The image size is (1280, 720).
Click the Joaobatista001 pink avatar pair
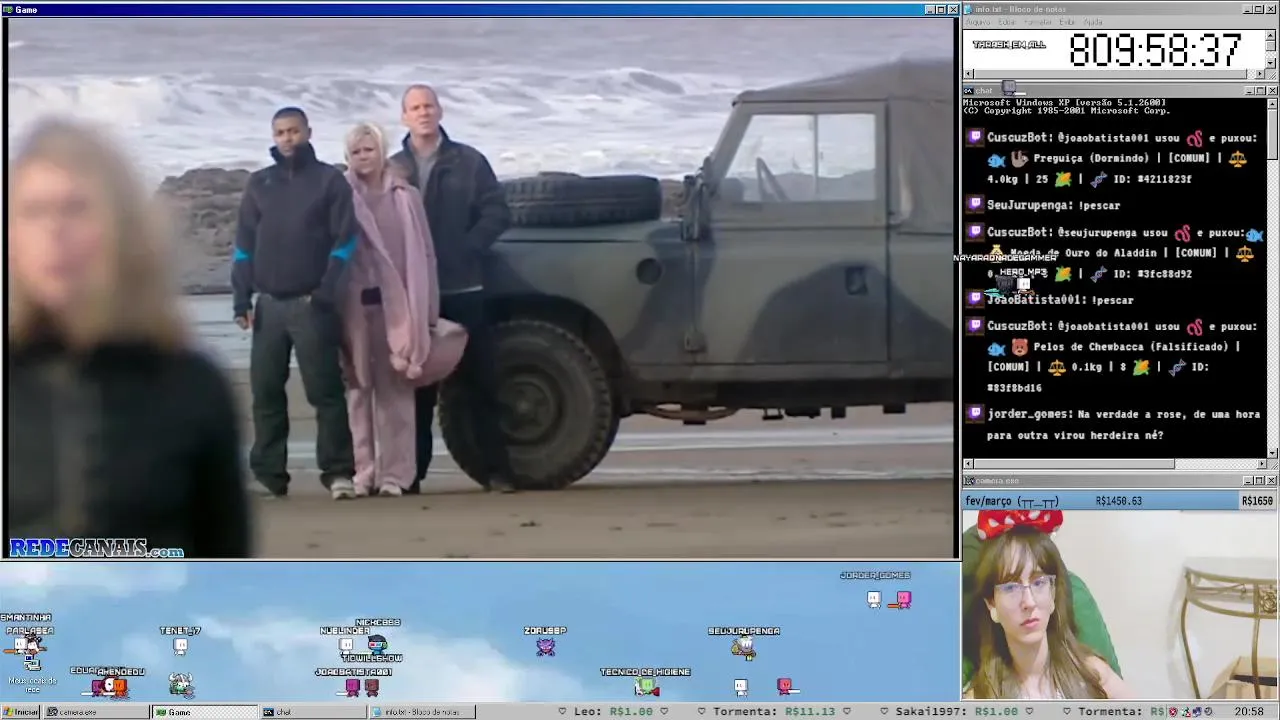click(362, 687)
